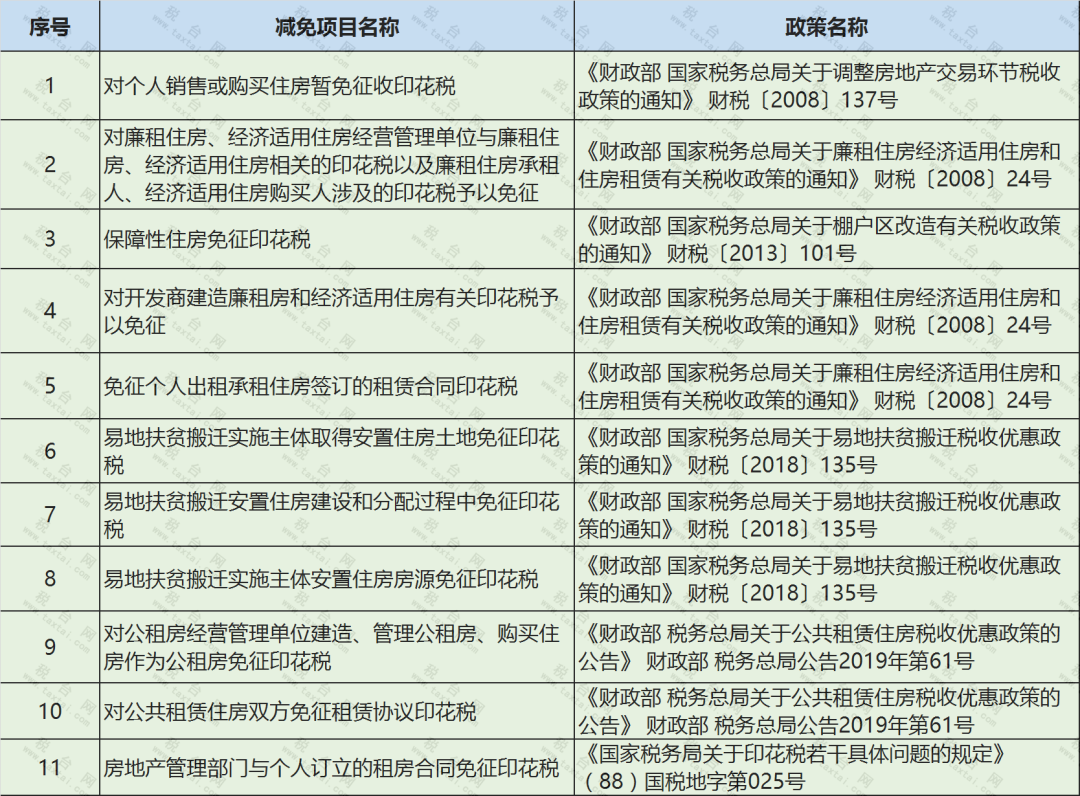Select serial number cell 10
Viewport: 1080px width, 796px height.
(50, 711)
